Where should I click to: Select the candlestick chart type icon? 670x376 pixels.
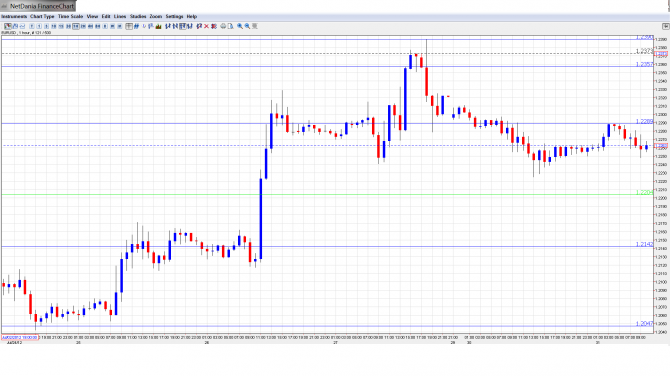8,26
